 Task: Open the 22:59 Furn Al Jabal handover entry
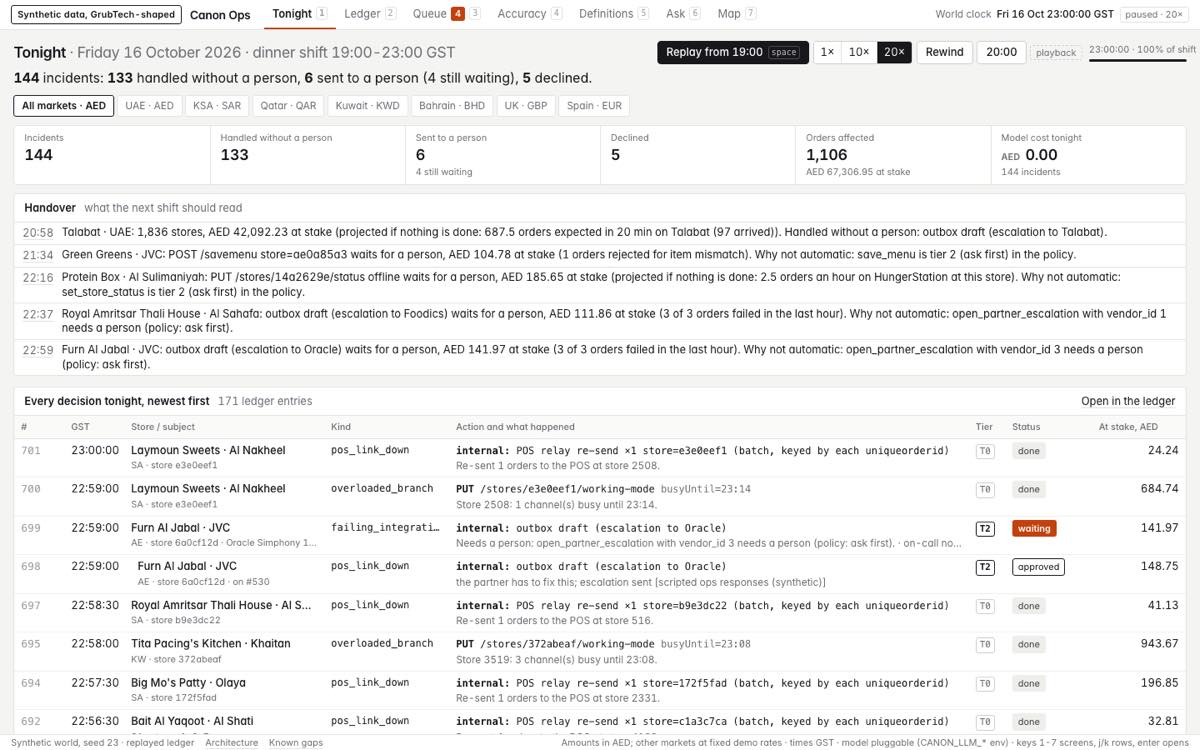click(600, 357)
